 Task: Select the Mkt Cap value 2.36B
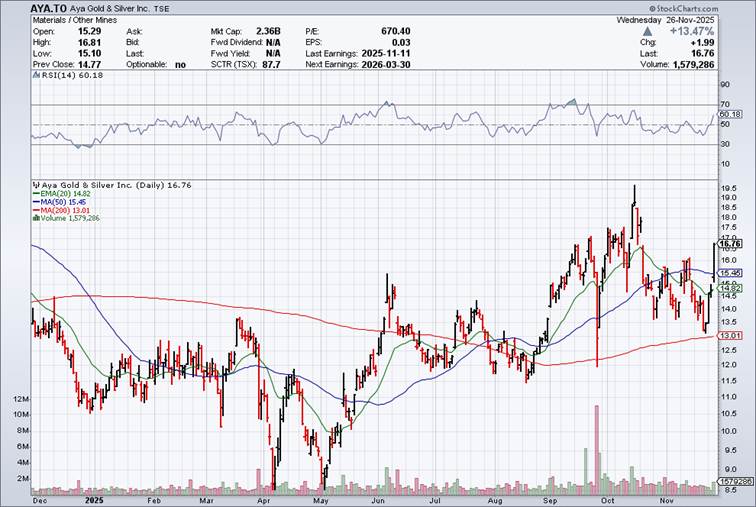coord(268,31)
